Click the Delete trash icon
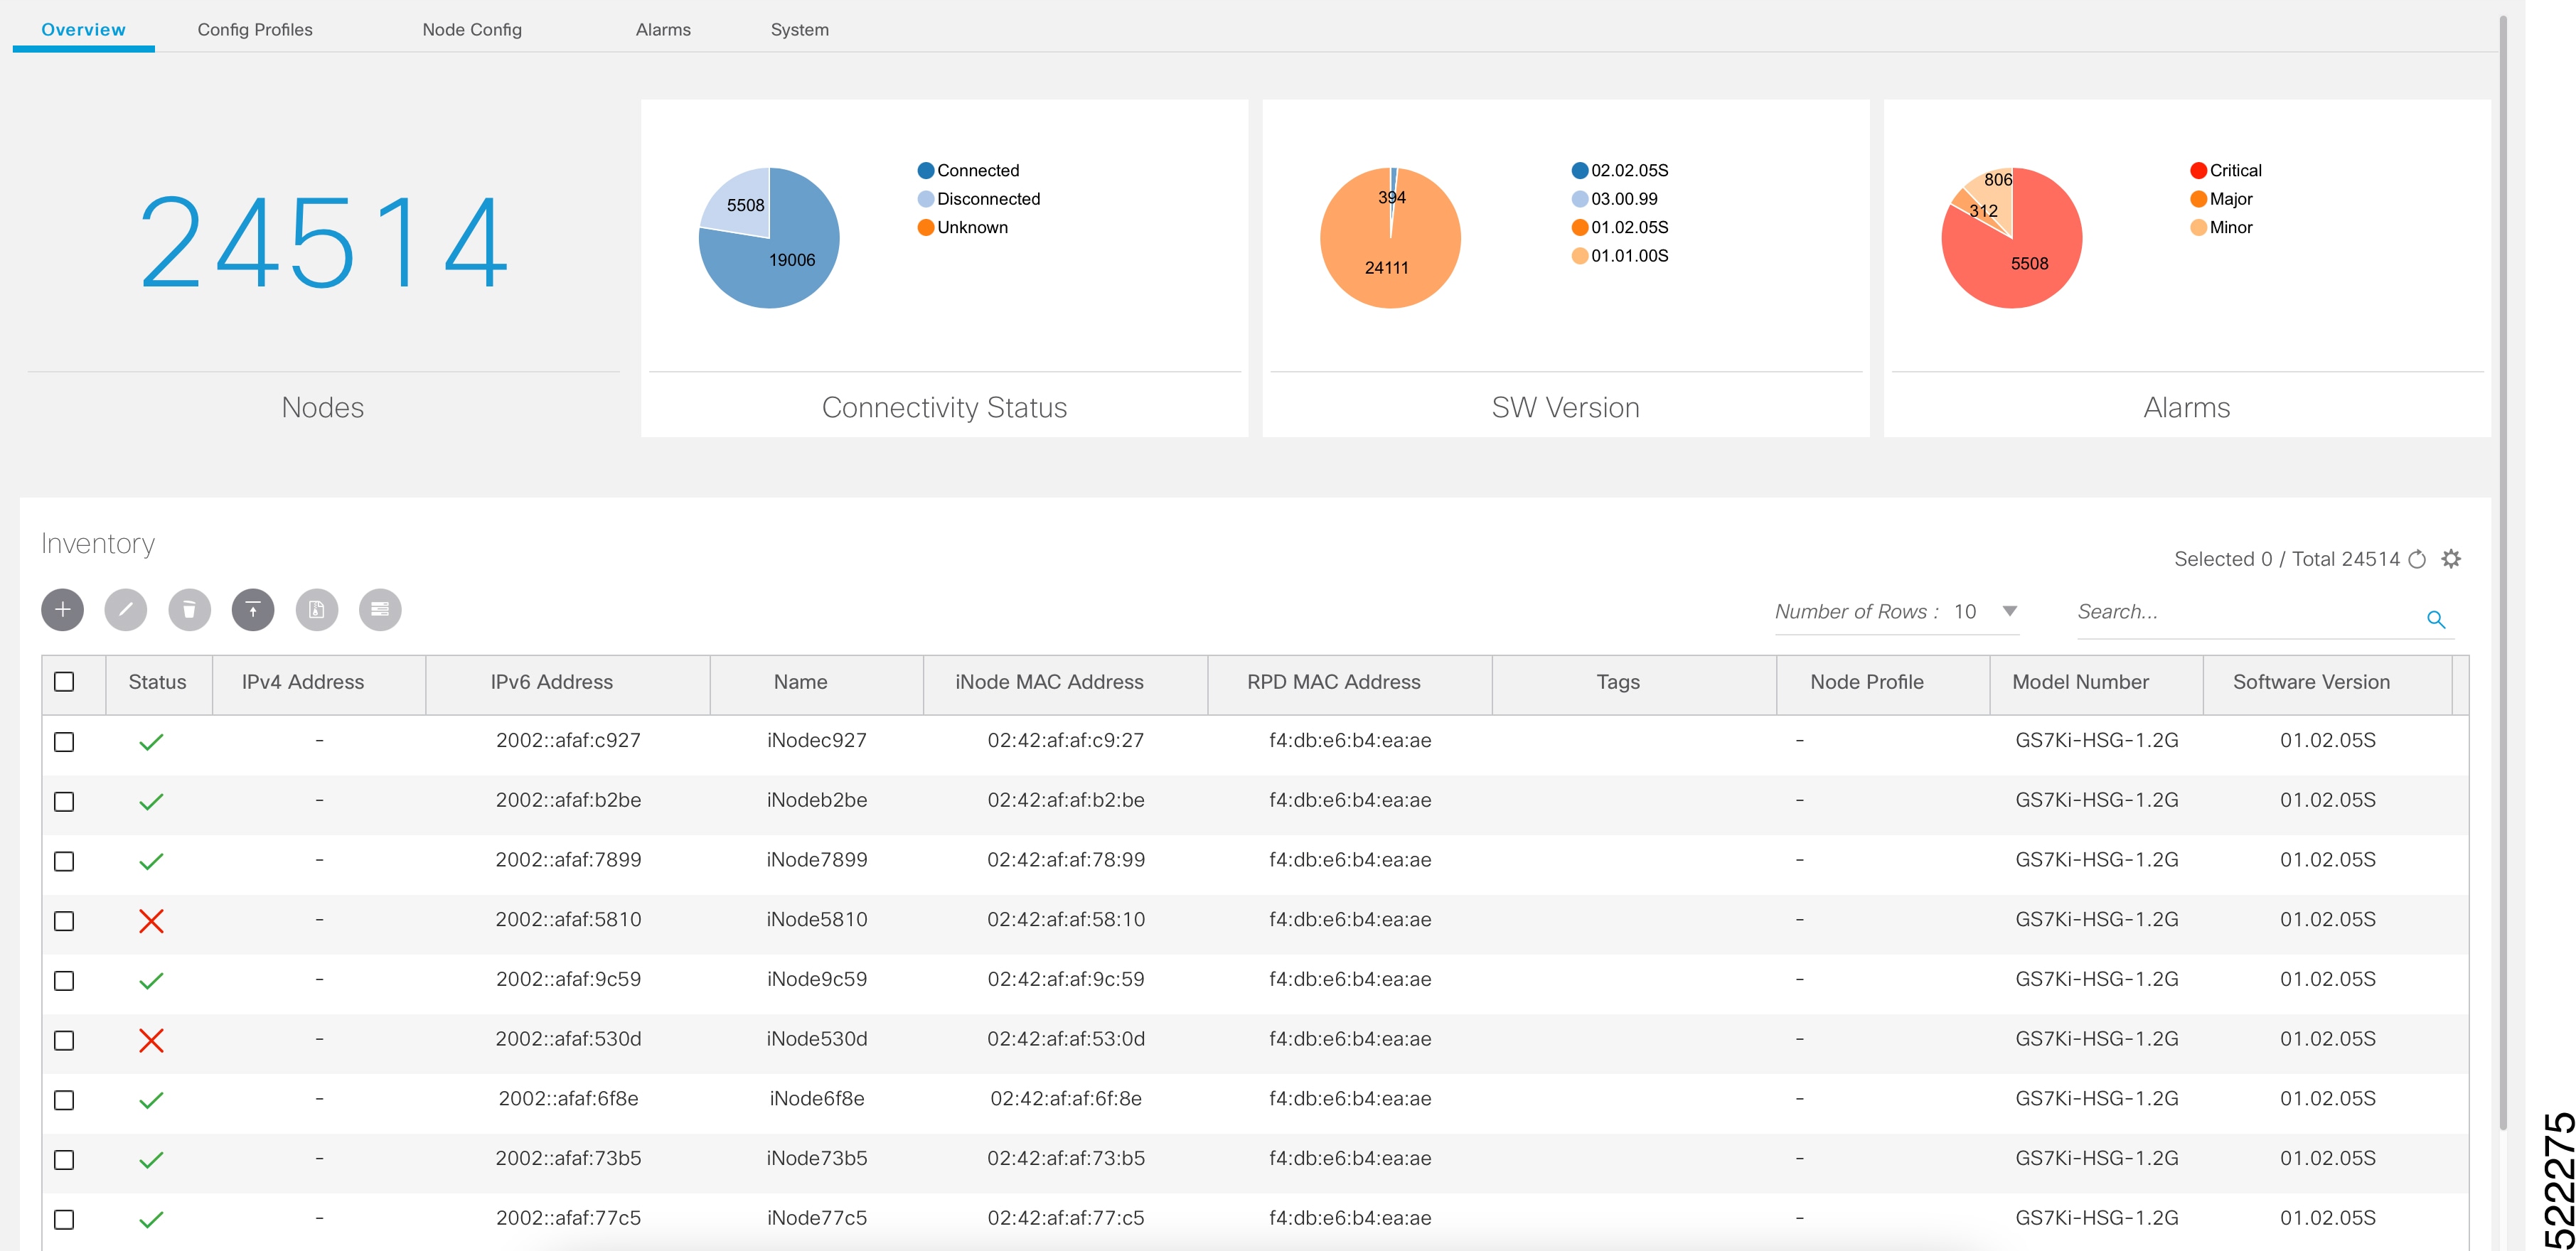 click(189, 609)
